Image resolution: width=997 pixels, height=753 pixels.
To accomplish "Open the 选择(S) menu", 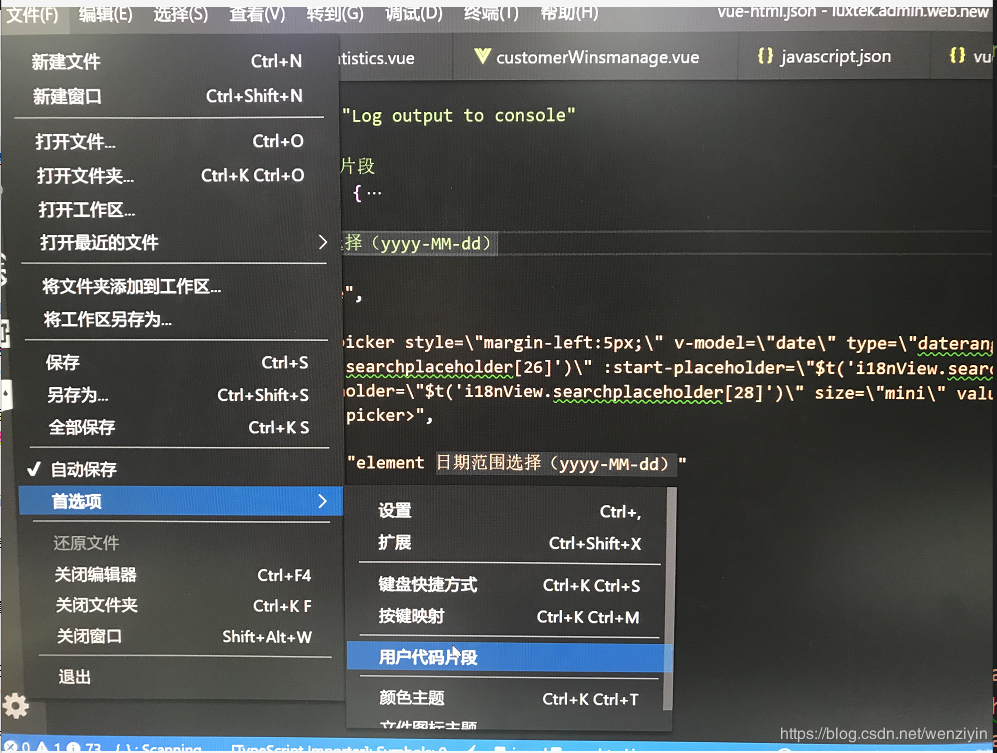I will point(181,13).
